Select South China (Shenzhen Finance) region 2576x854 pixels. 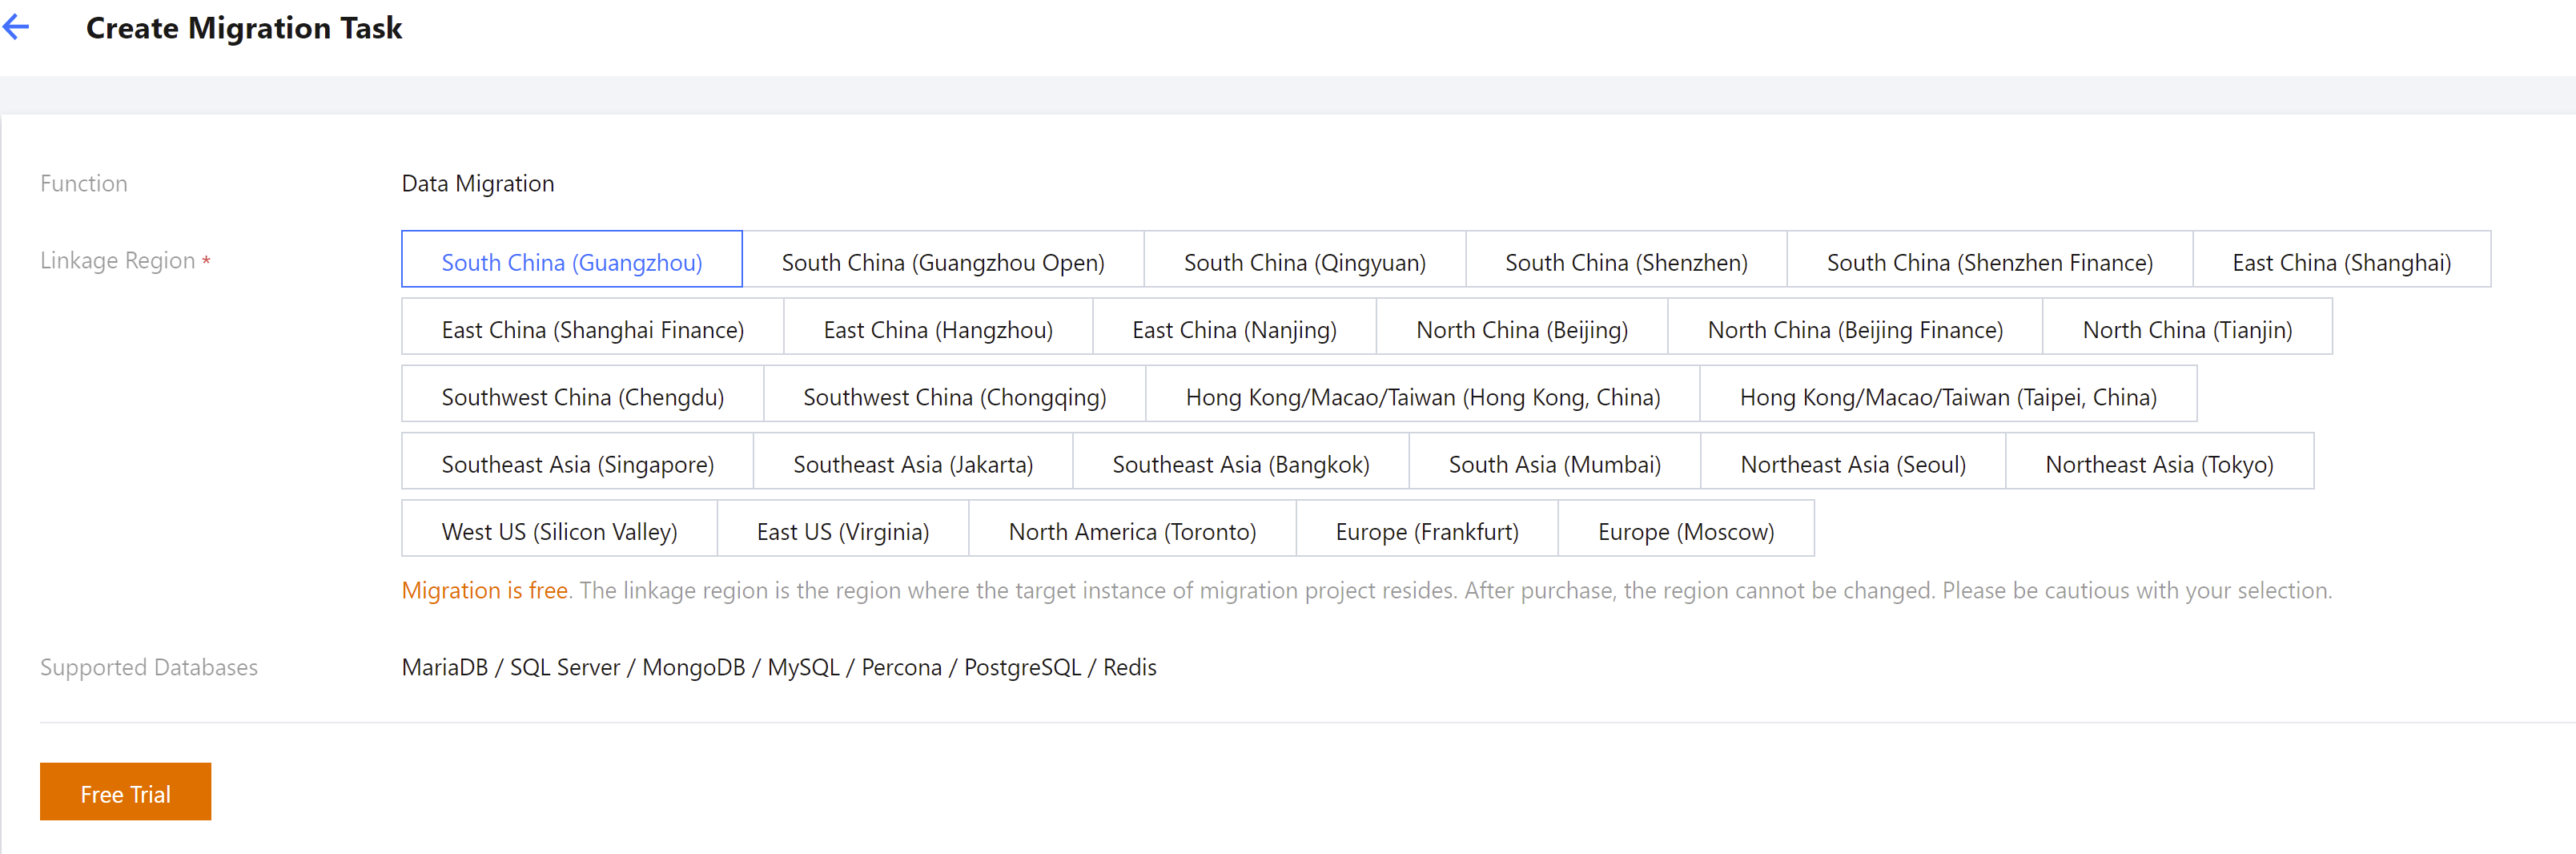[x=1990, y=260]
